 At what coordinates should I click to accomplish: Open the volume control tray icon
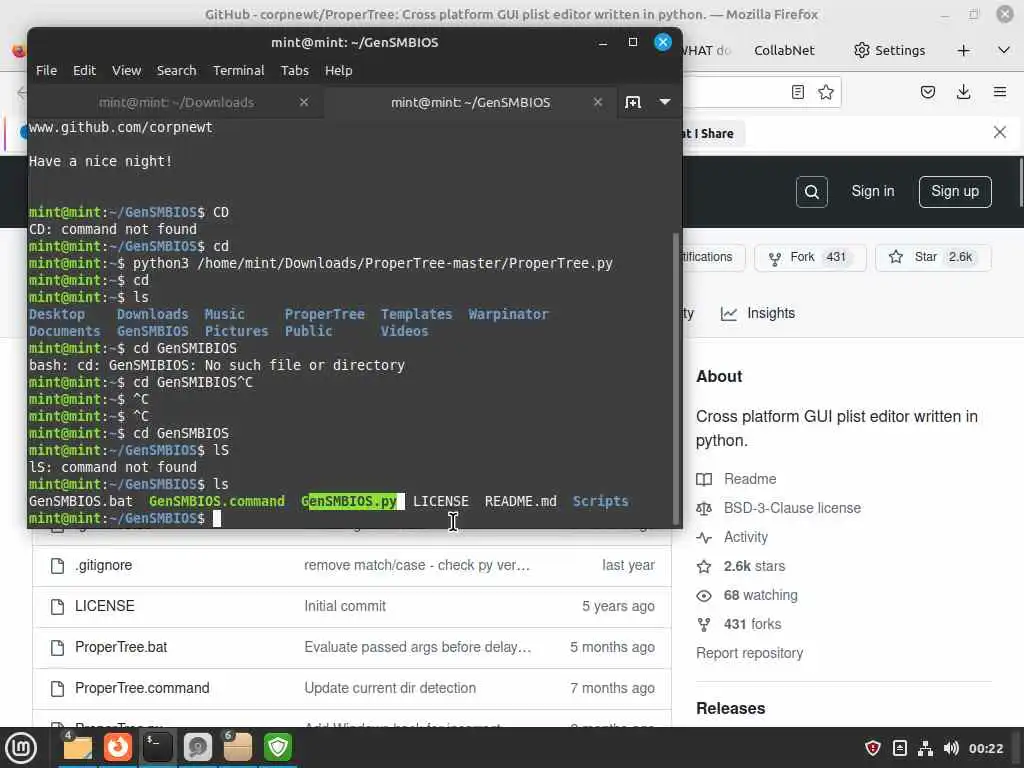coord(951,748)
